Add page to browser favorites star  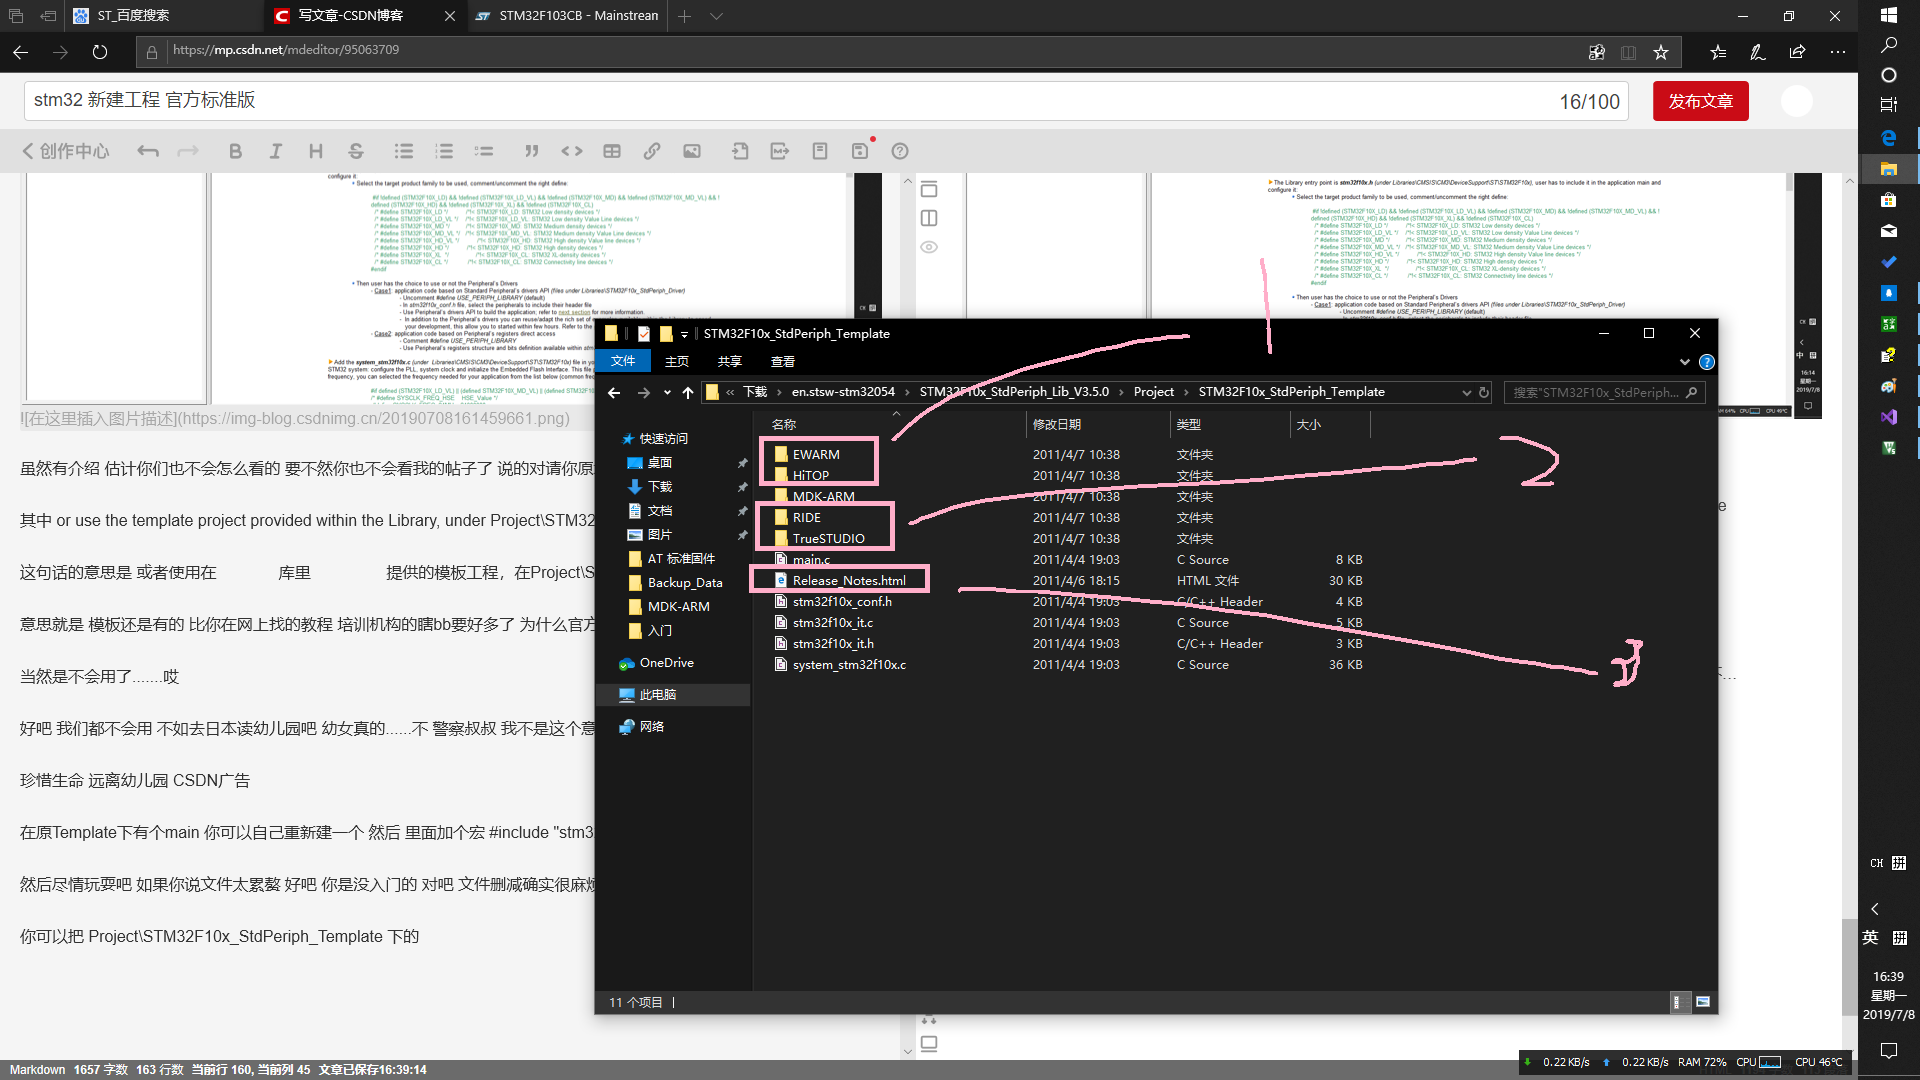point(1661,52)
